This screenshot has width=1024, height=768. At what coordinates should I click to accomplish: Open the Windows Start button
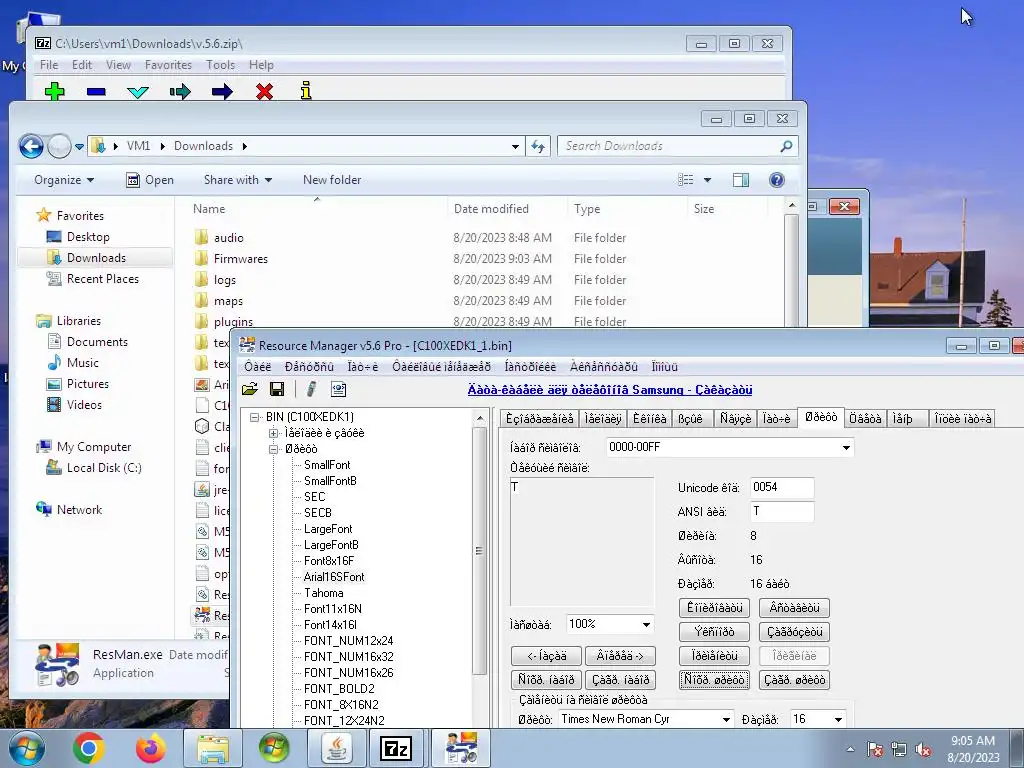pos(27,748)
